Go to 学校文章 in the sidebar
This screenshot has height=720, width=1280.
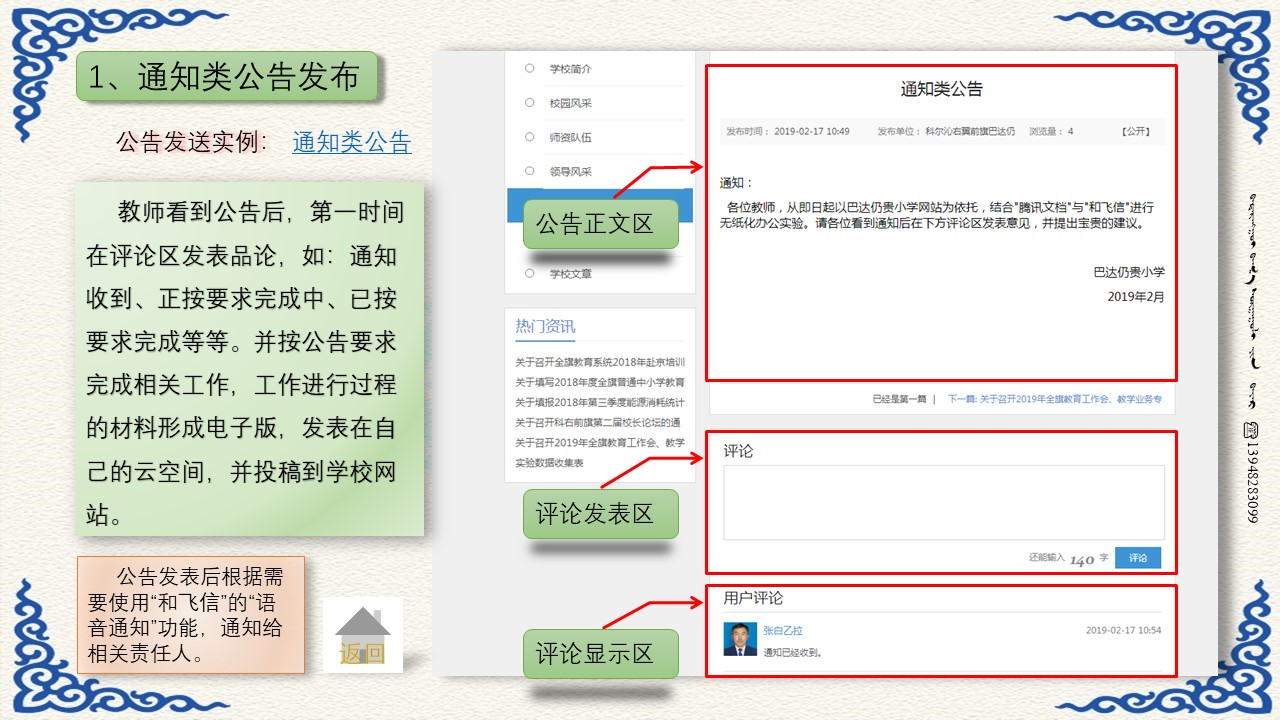pyautogui.click(x=570, y=273)
